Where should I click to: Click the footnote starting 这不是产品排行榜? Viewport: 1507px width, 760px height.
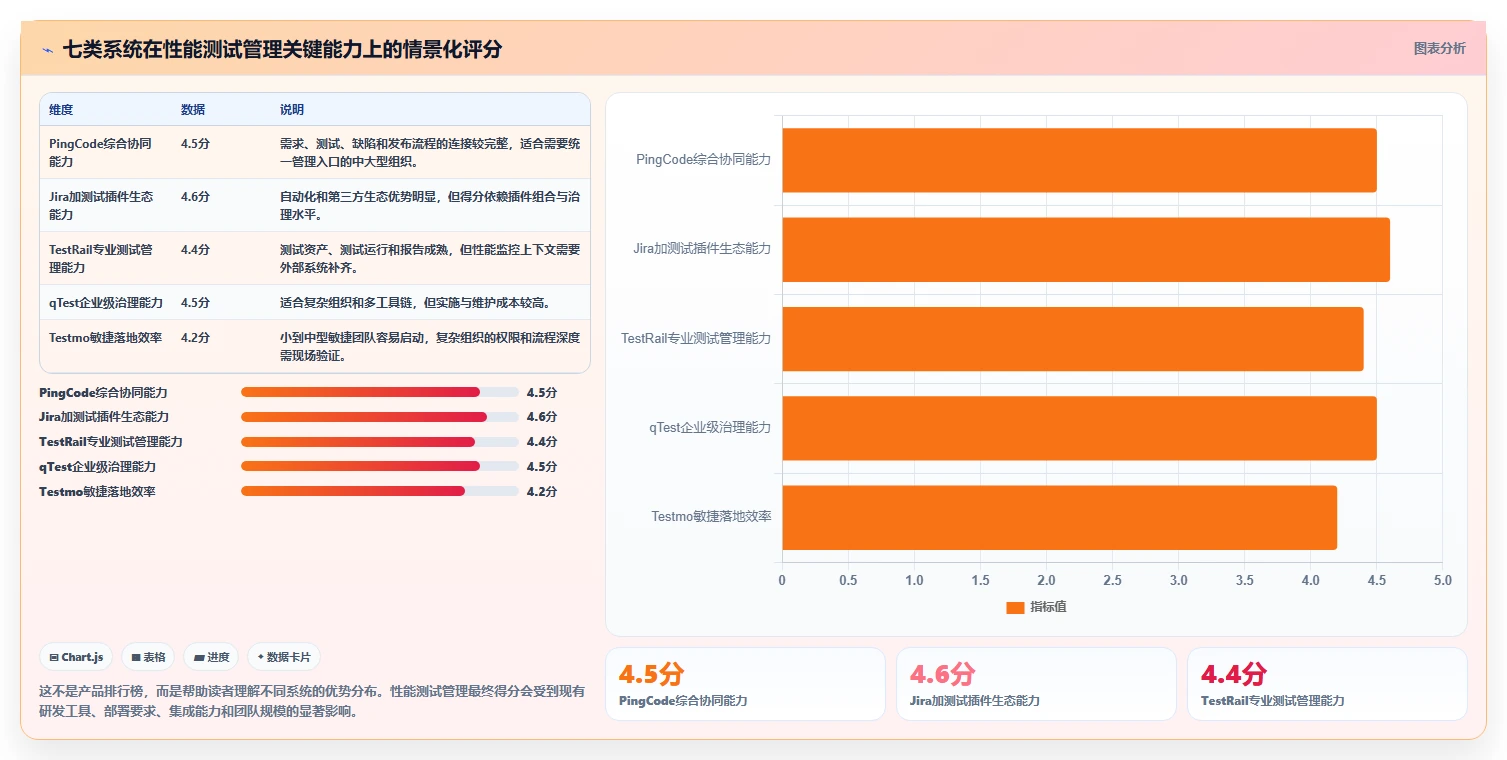pyautogui.click(x=312, y=701)
